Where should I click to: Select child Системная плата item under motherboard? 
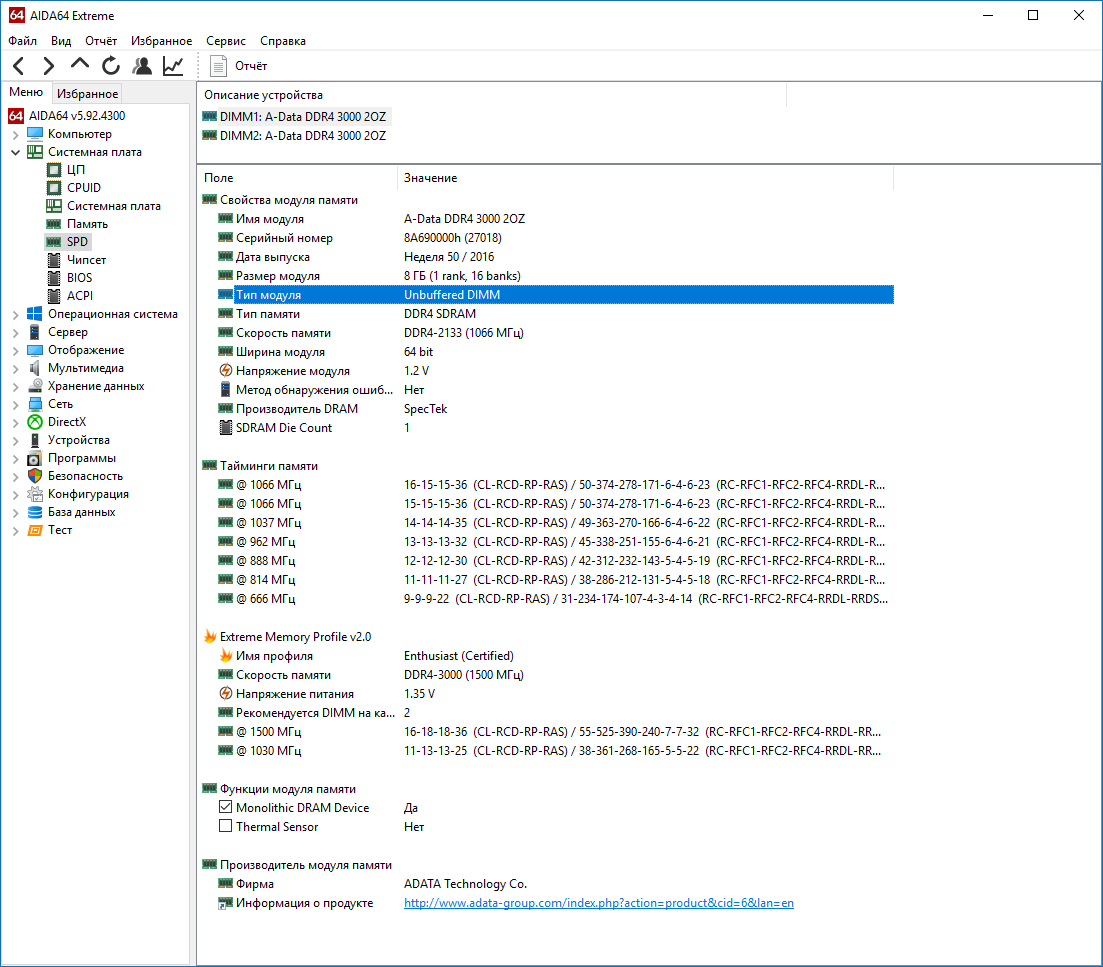point(114,206)
